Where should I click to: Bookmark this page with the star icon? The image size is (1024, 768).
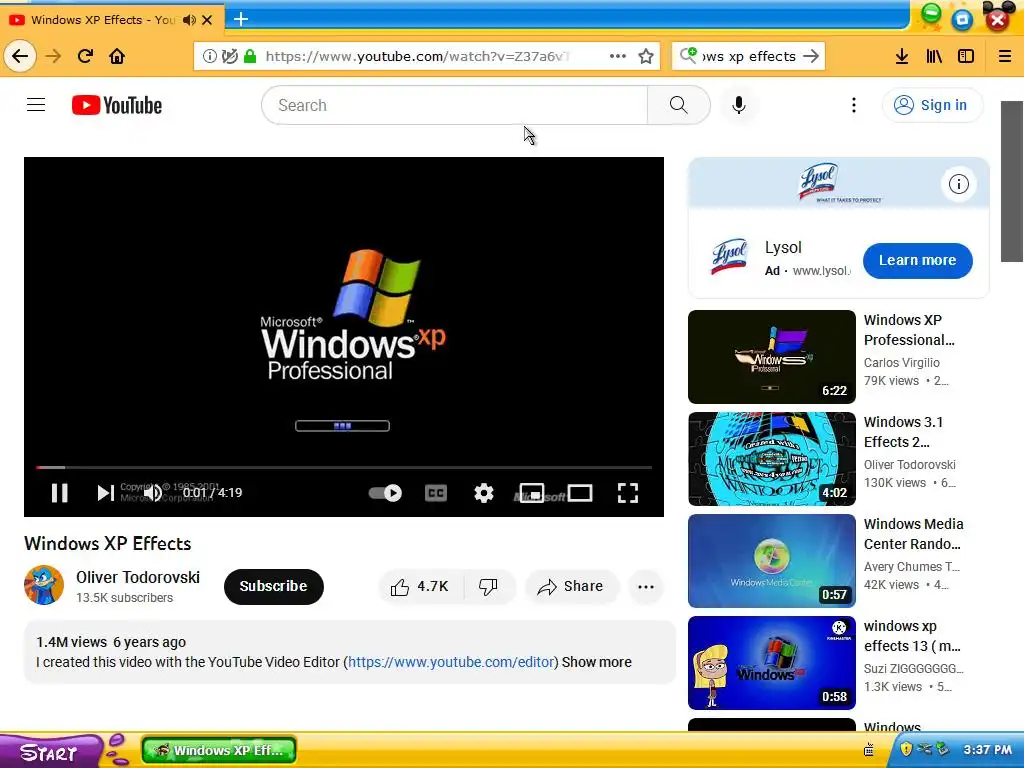pyautogui.click(x=646, y=56)
